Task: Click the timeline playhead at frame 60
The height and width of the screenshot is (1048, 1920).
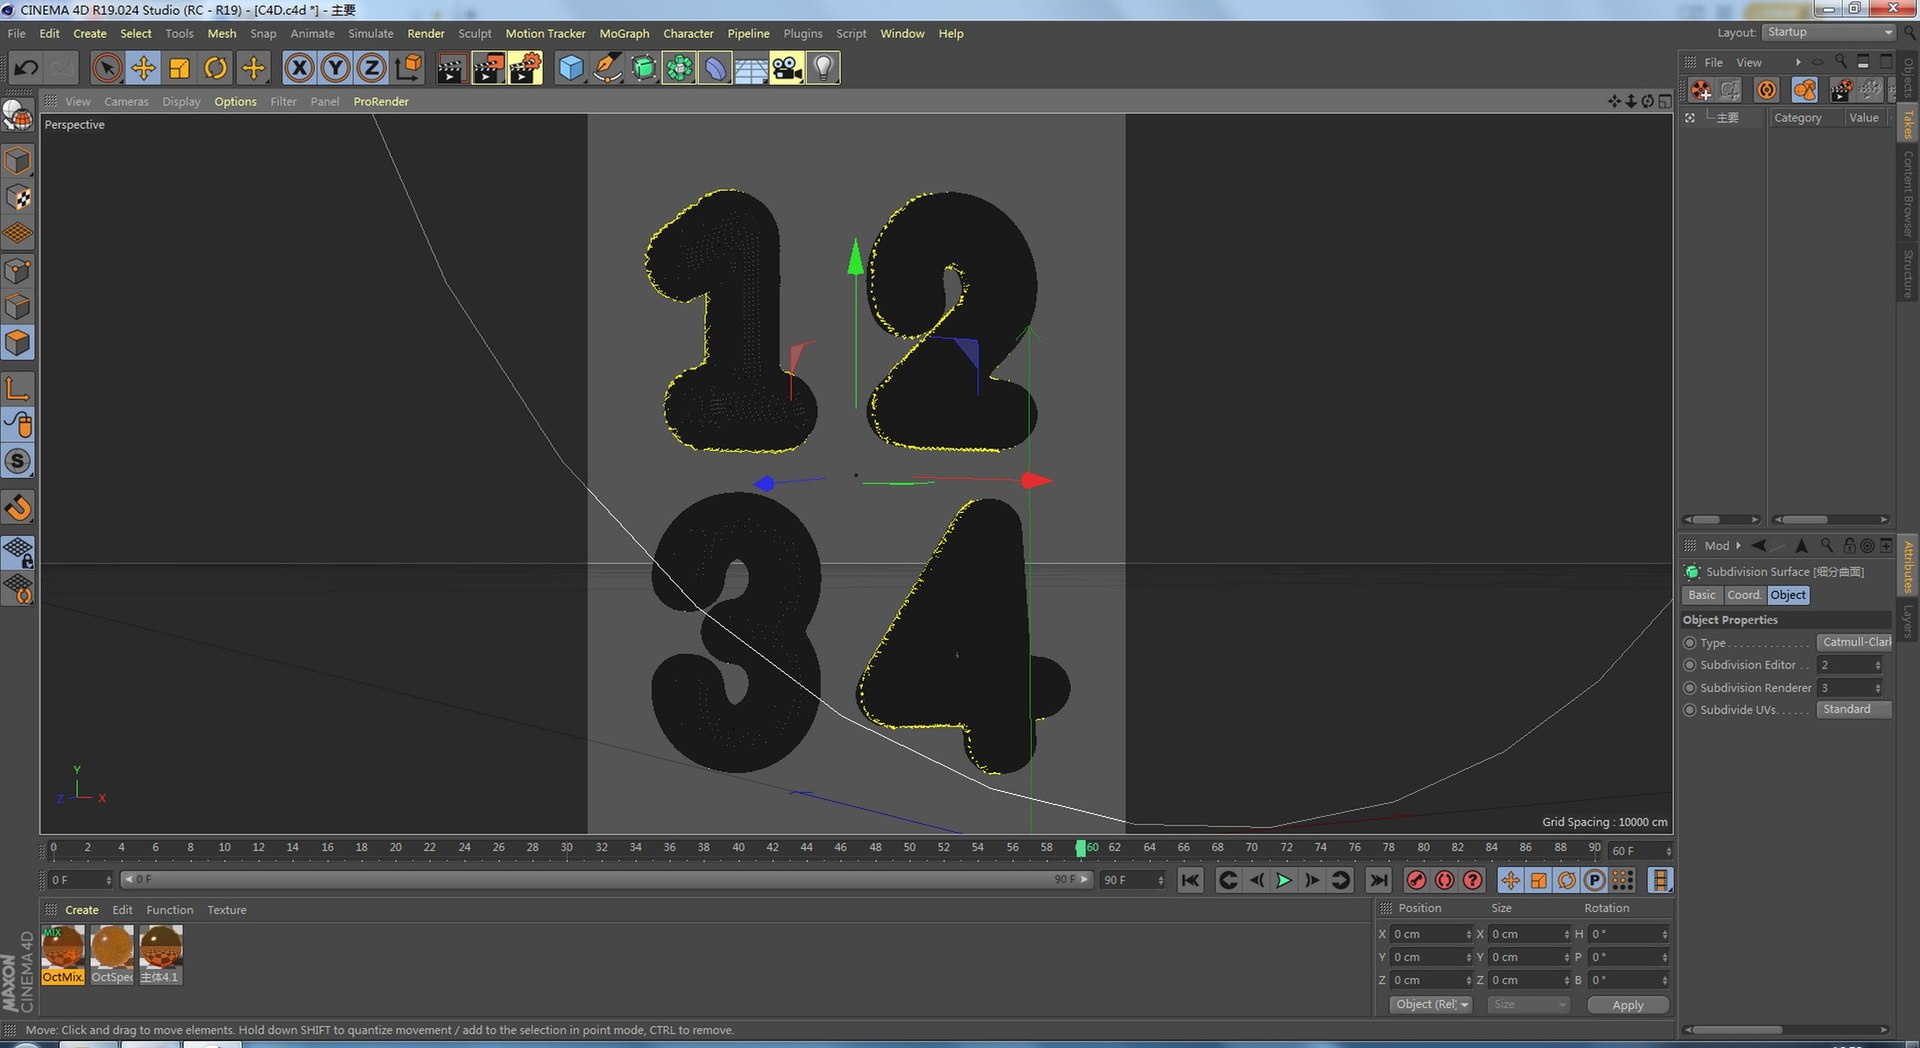Action: (x=1080, y=848)
